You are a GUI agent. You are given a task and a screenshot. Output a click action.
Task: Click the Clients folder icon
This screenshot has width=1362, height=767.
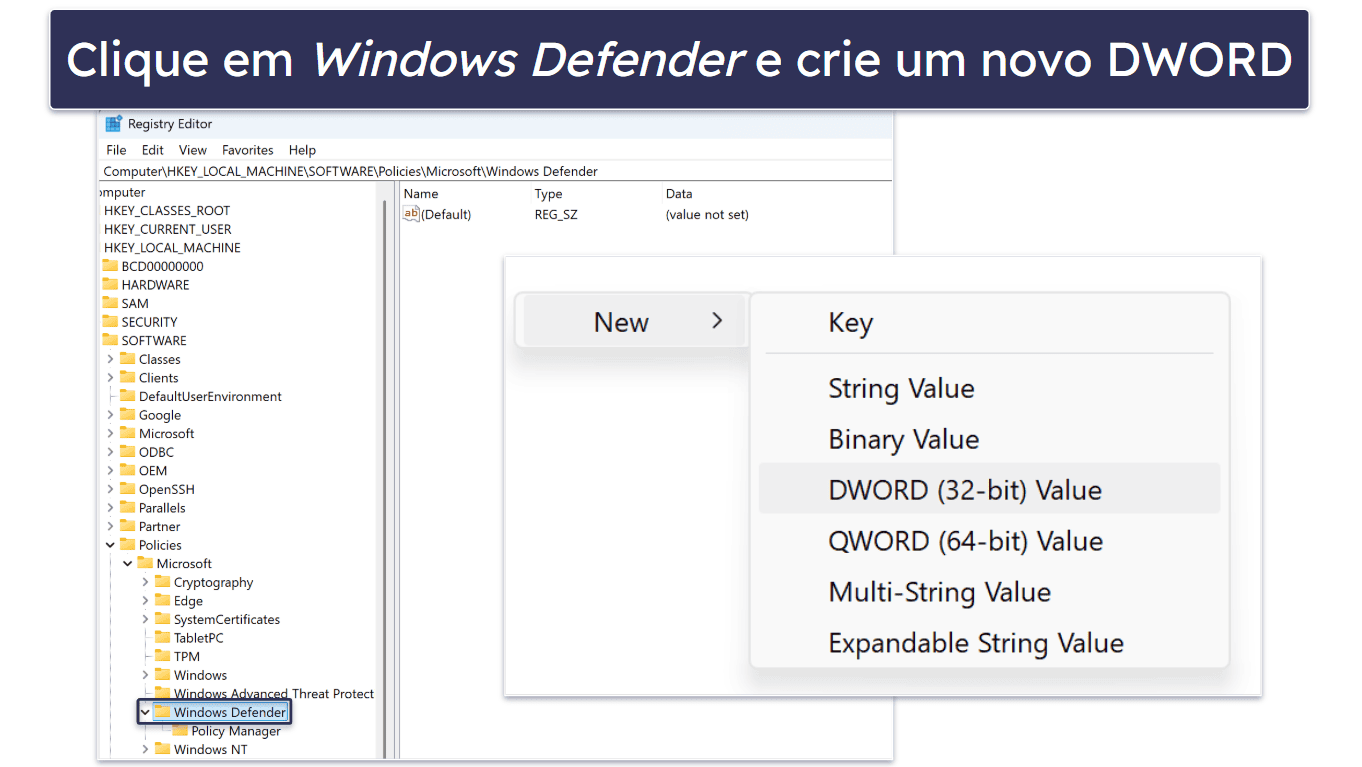click(127, 377)
